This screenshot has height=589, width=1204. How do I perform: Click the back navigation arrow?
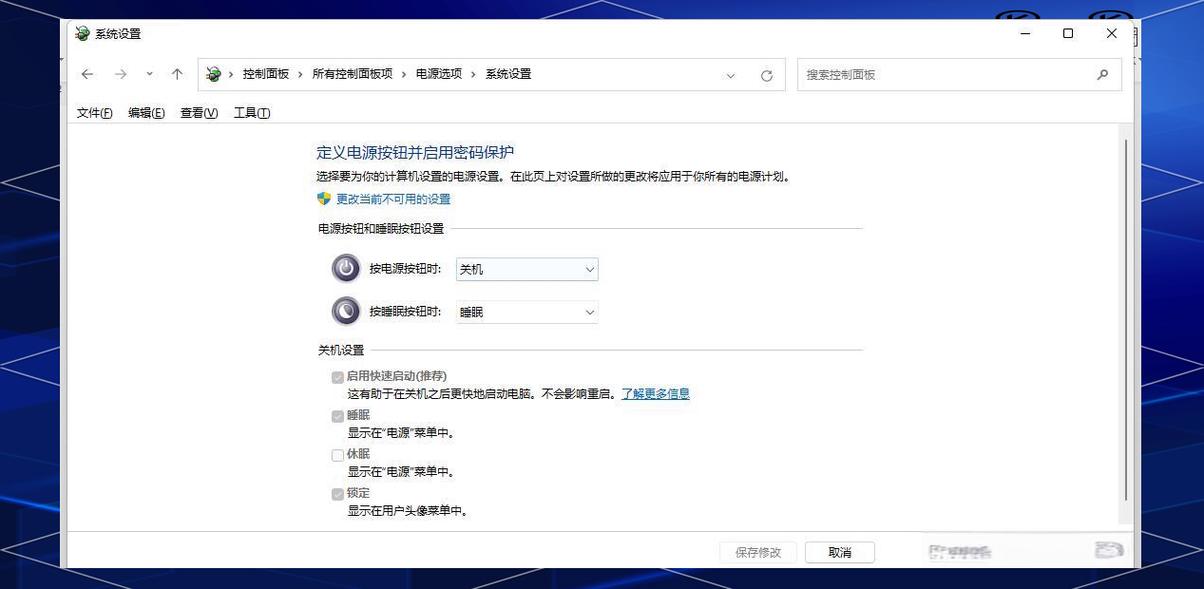point(87,74)
